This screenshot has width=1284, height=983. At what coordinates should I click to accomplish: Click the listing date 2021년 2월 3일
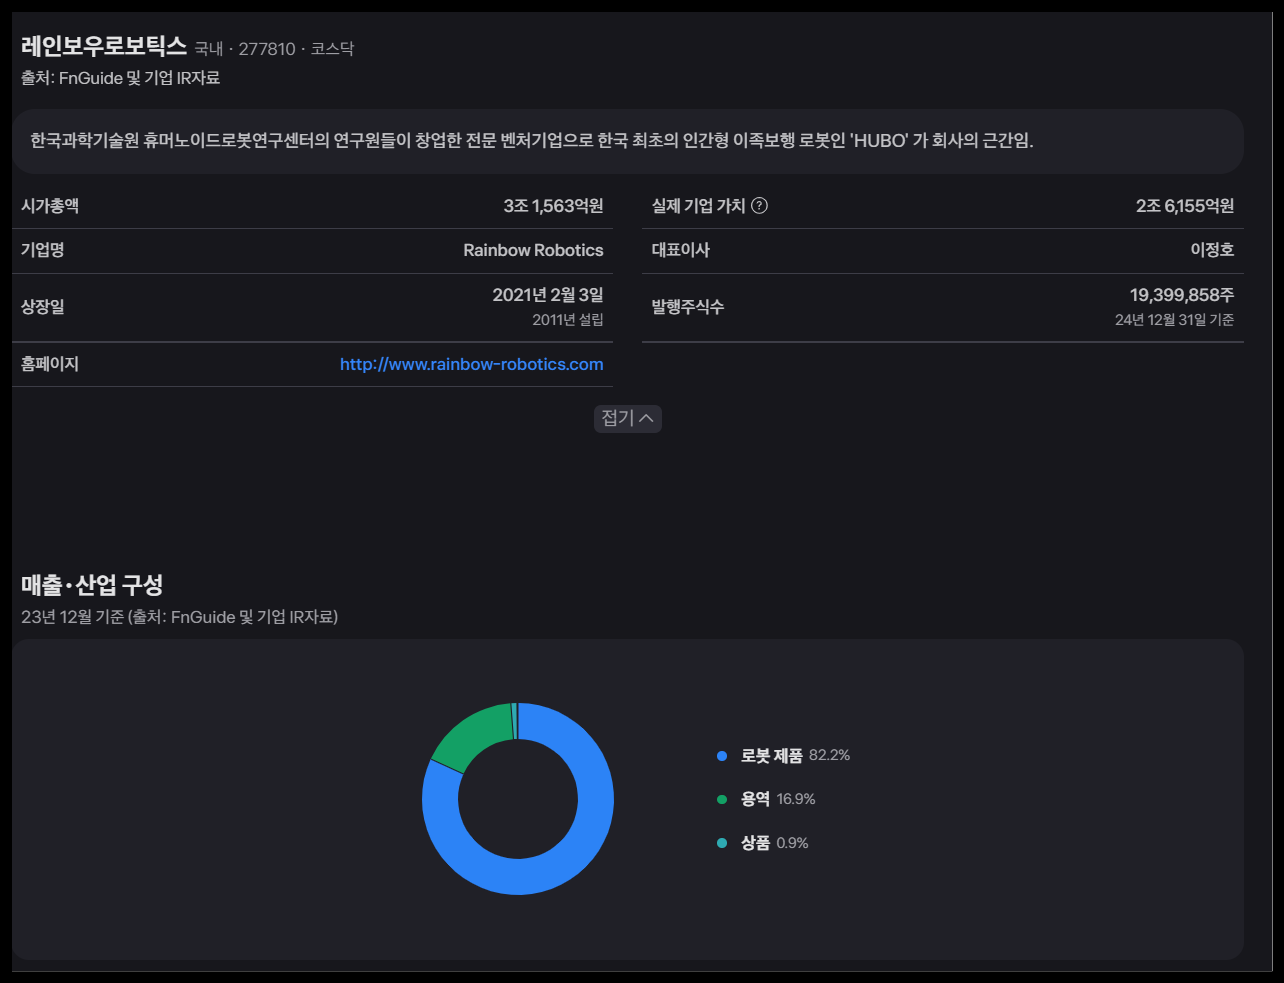pyautogui.click(x=548, y=295)
